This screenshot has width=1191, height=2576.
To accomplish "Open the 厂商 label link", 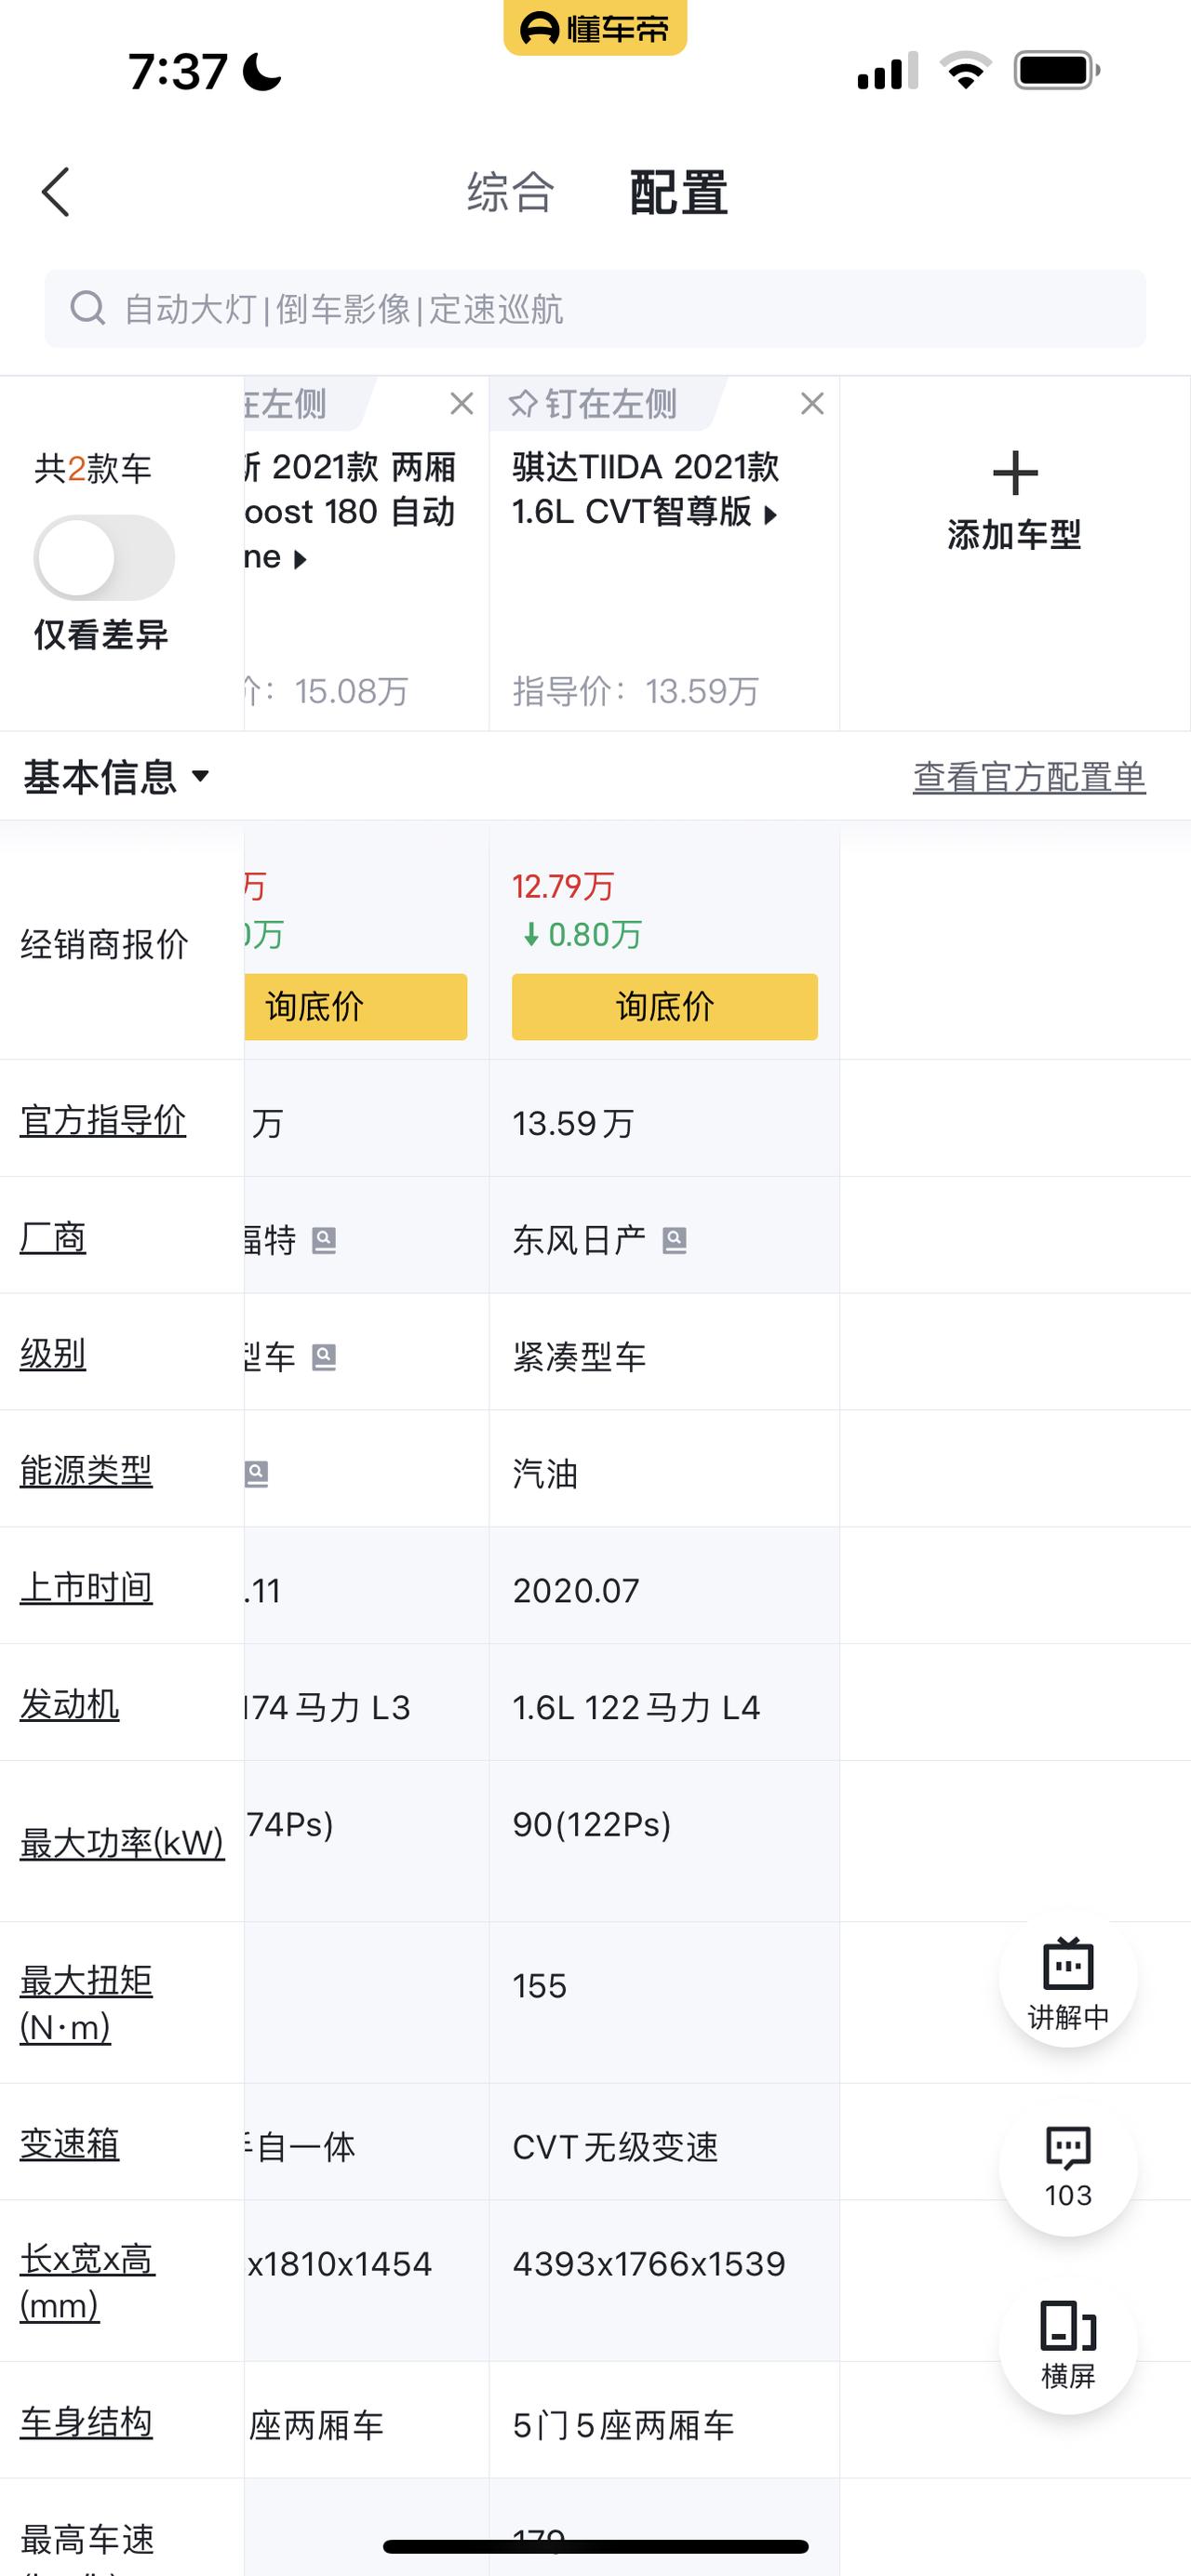I will tap(53, 1237).
